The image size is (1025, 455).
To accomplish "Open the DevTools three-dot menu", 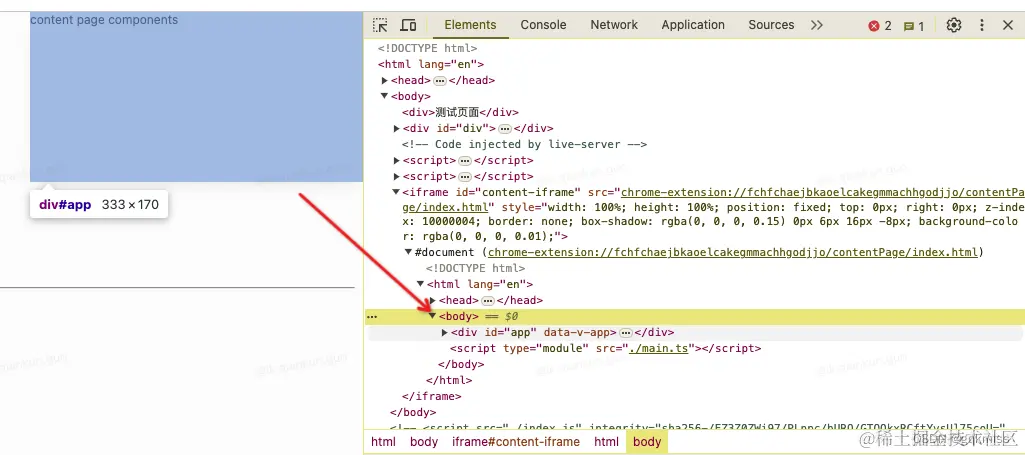I will pyautogui.click(x=981, y=25).
